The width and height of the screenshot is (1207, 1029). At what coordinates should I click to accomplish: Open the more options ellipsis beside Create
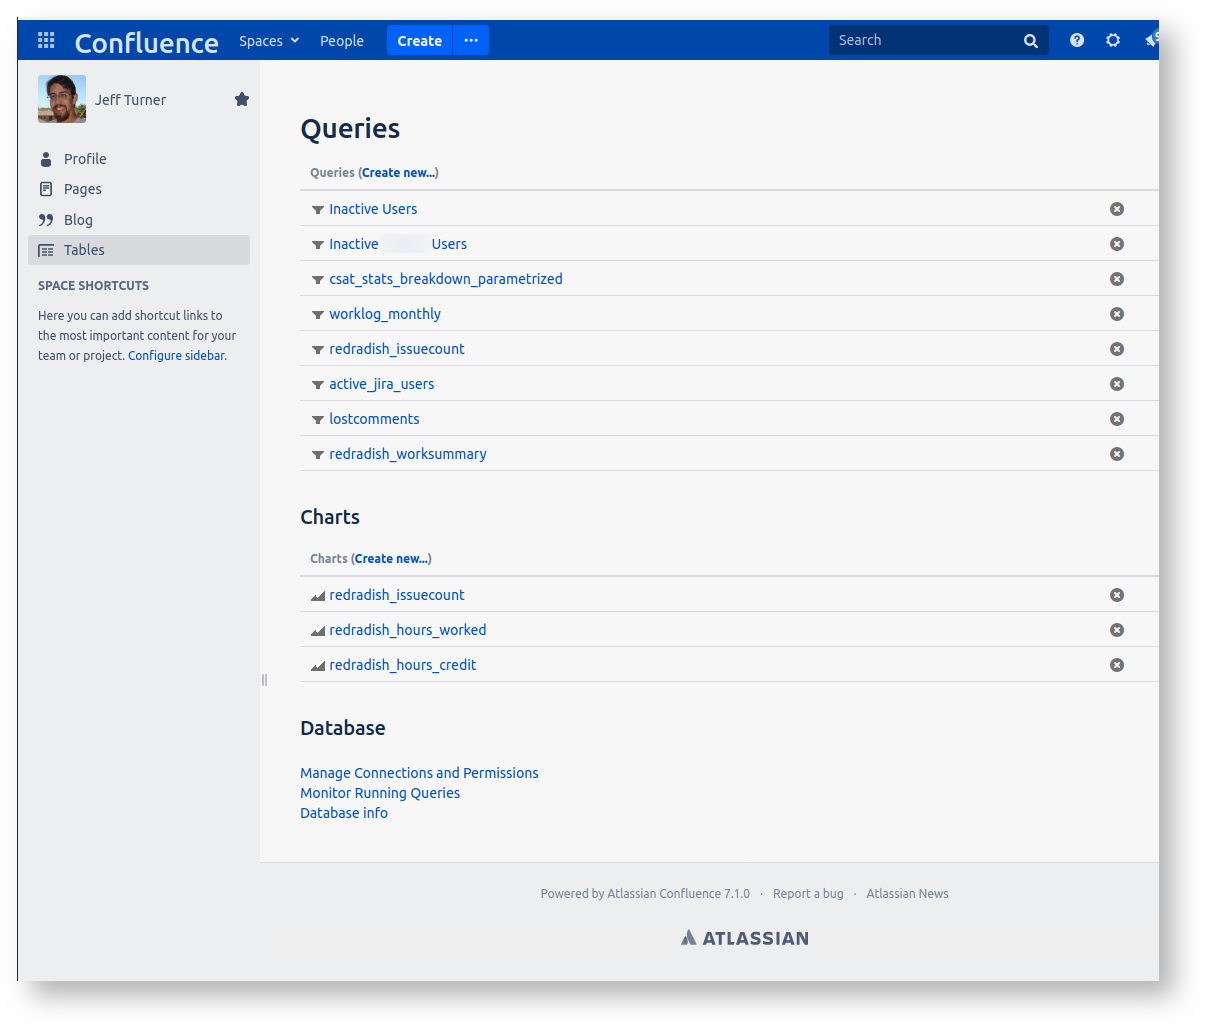pos(471,40)
